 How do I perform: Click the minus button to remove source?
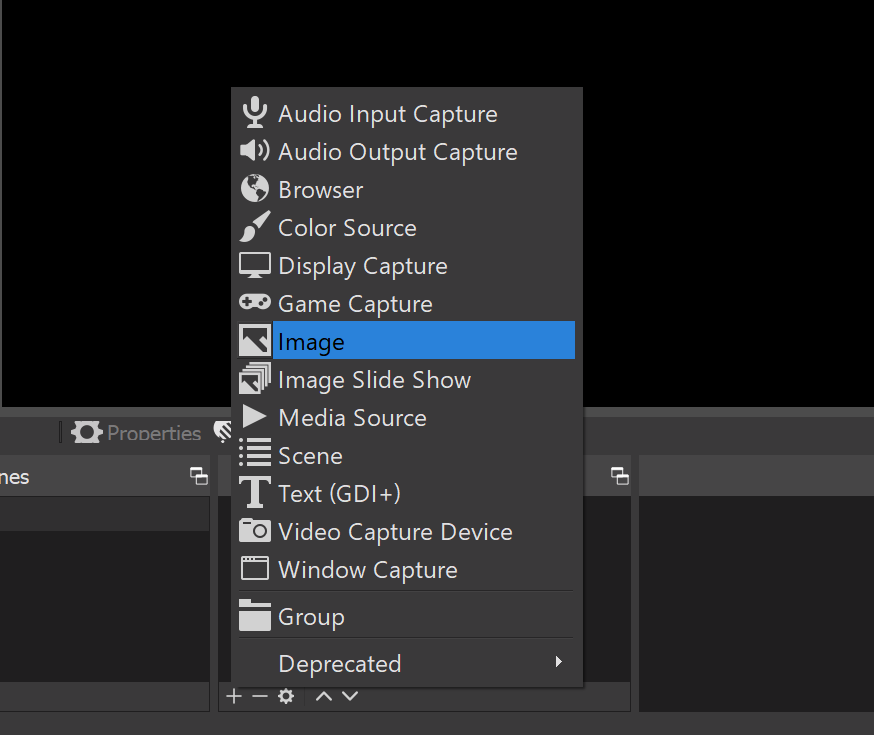point(260,696)
